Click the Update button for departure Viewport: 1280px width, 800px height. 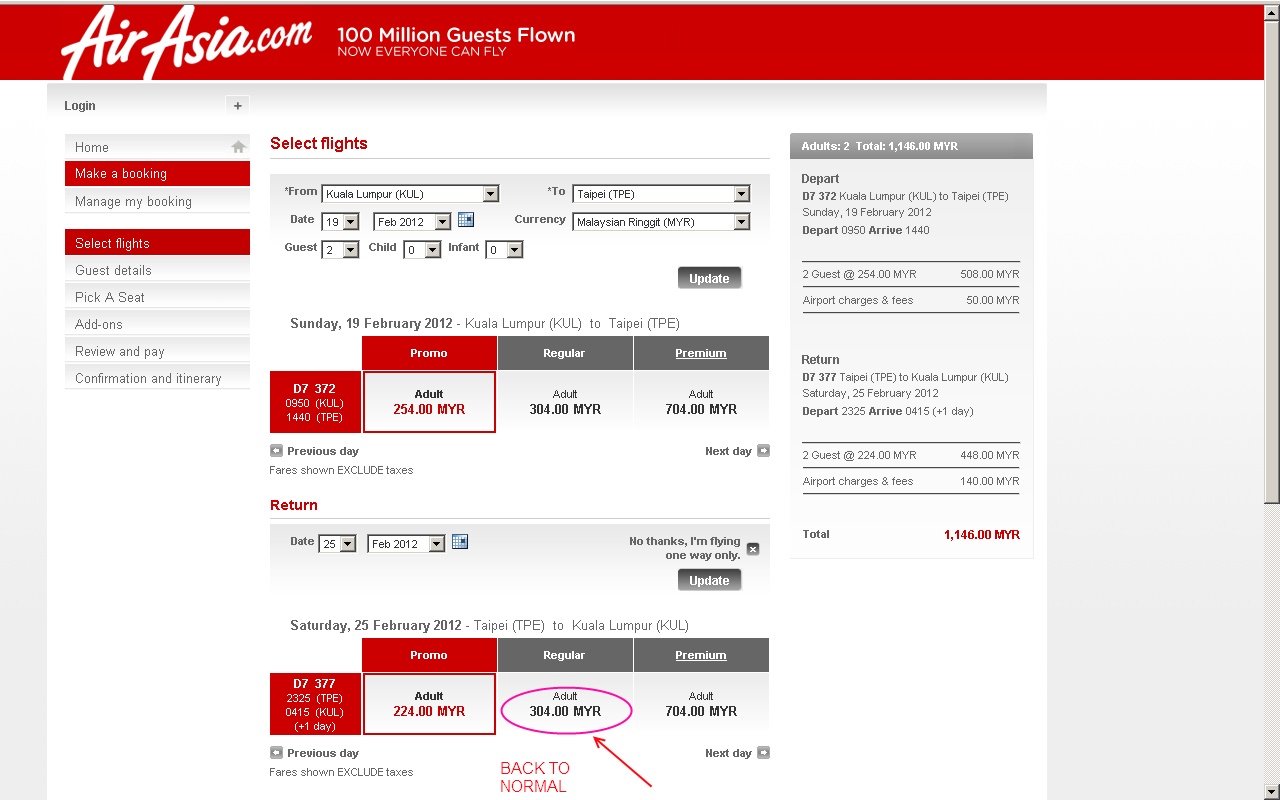(x=709, y=278)
